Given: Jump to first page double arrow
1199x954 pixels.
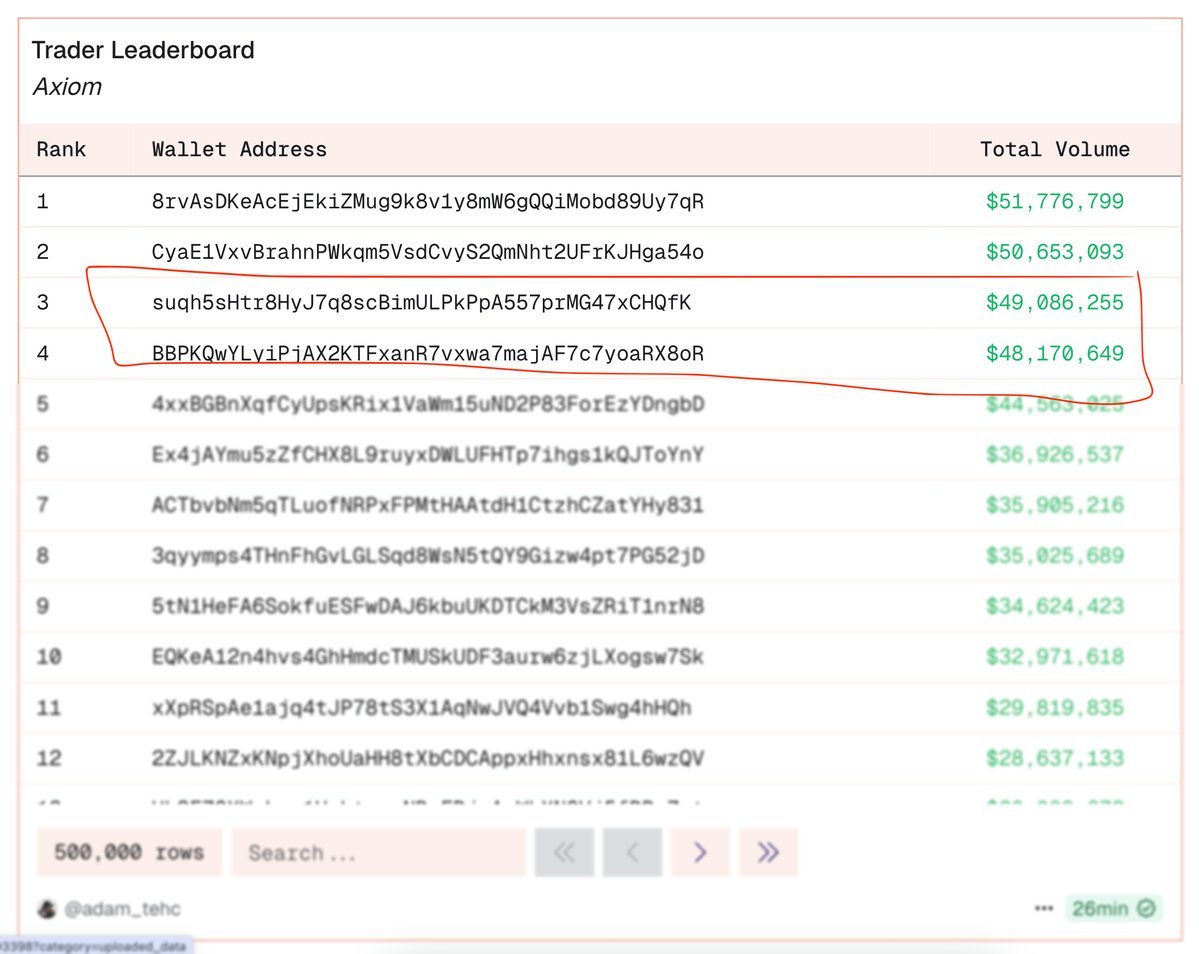Looking at the screenshot, I should click(564, 852).
